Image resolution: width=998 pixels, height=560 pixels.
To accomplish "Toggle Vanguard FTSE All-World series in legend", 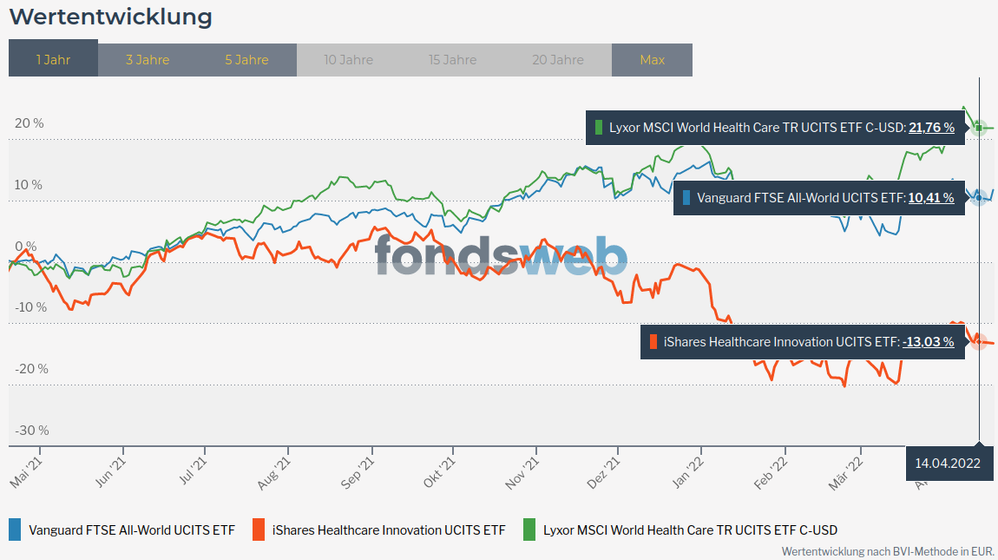I will [131, 529].
